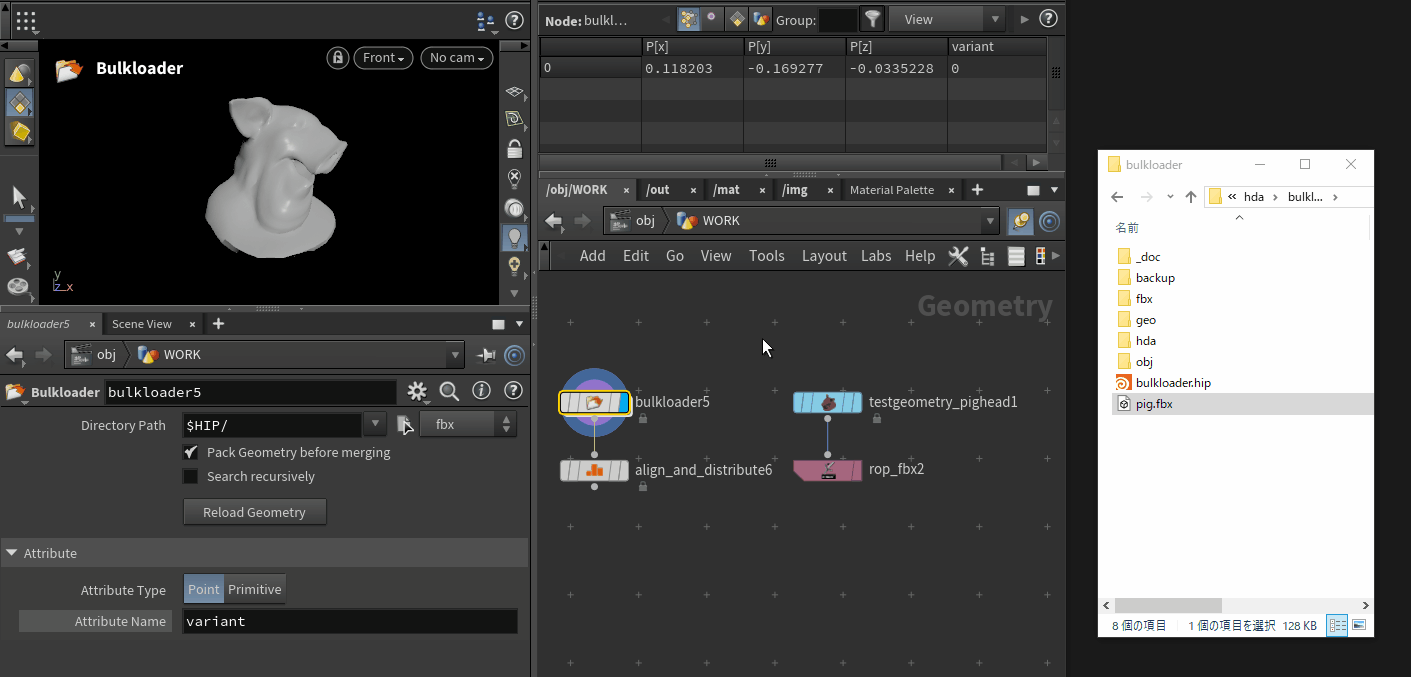Select the bulkloader5 node
Viewport: 1411px width, 677px height.
pyautogui.click(x=594, y=402)
